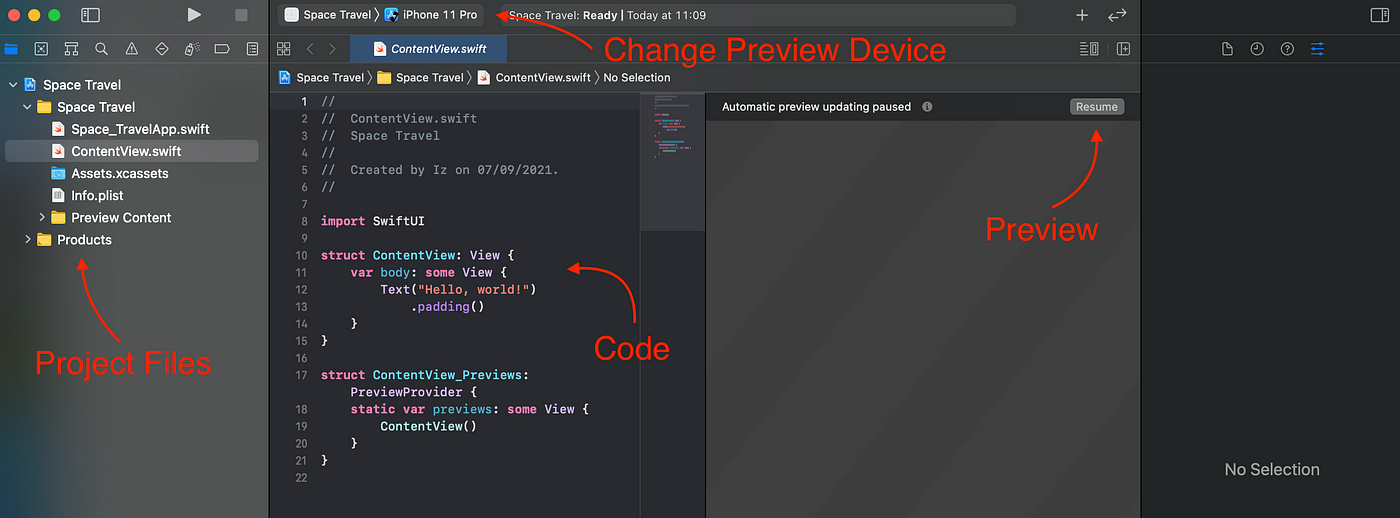Open editor options lines icon
The width and height of the screenshot is (1400, 518).
pos(1089,48)
